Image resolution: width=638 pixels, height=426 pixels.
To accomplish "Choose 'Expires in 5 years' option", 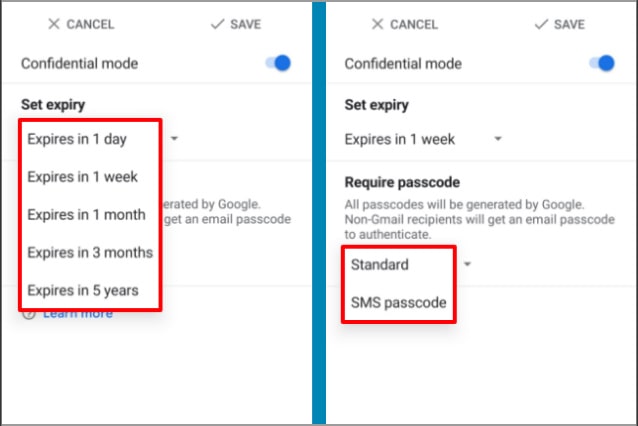I will tap(83, 291).
